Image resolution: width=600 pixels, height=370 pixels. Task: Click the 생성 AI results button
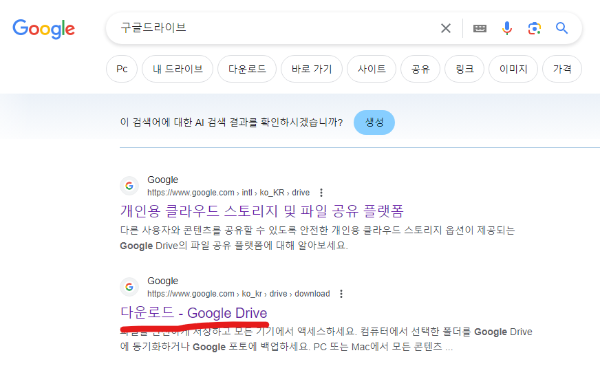point(374,122)
